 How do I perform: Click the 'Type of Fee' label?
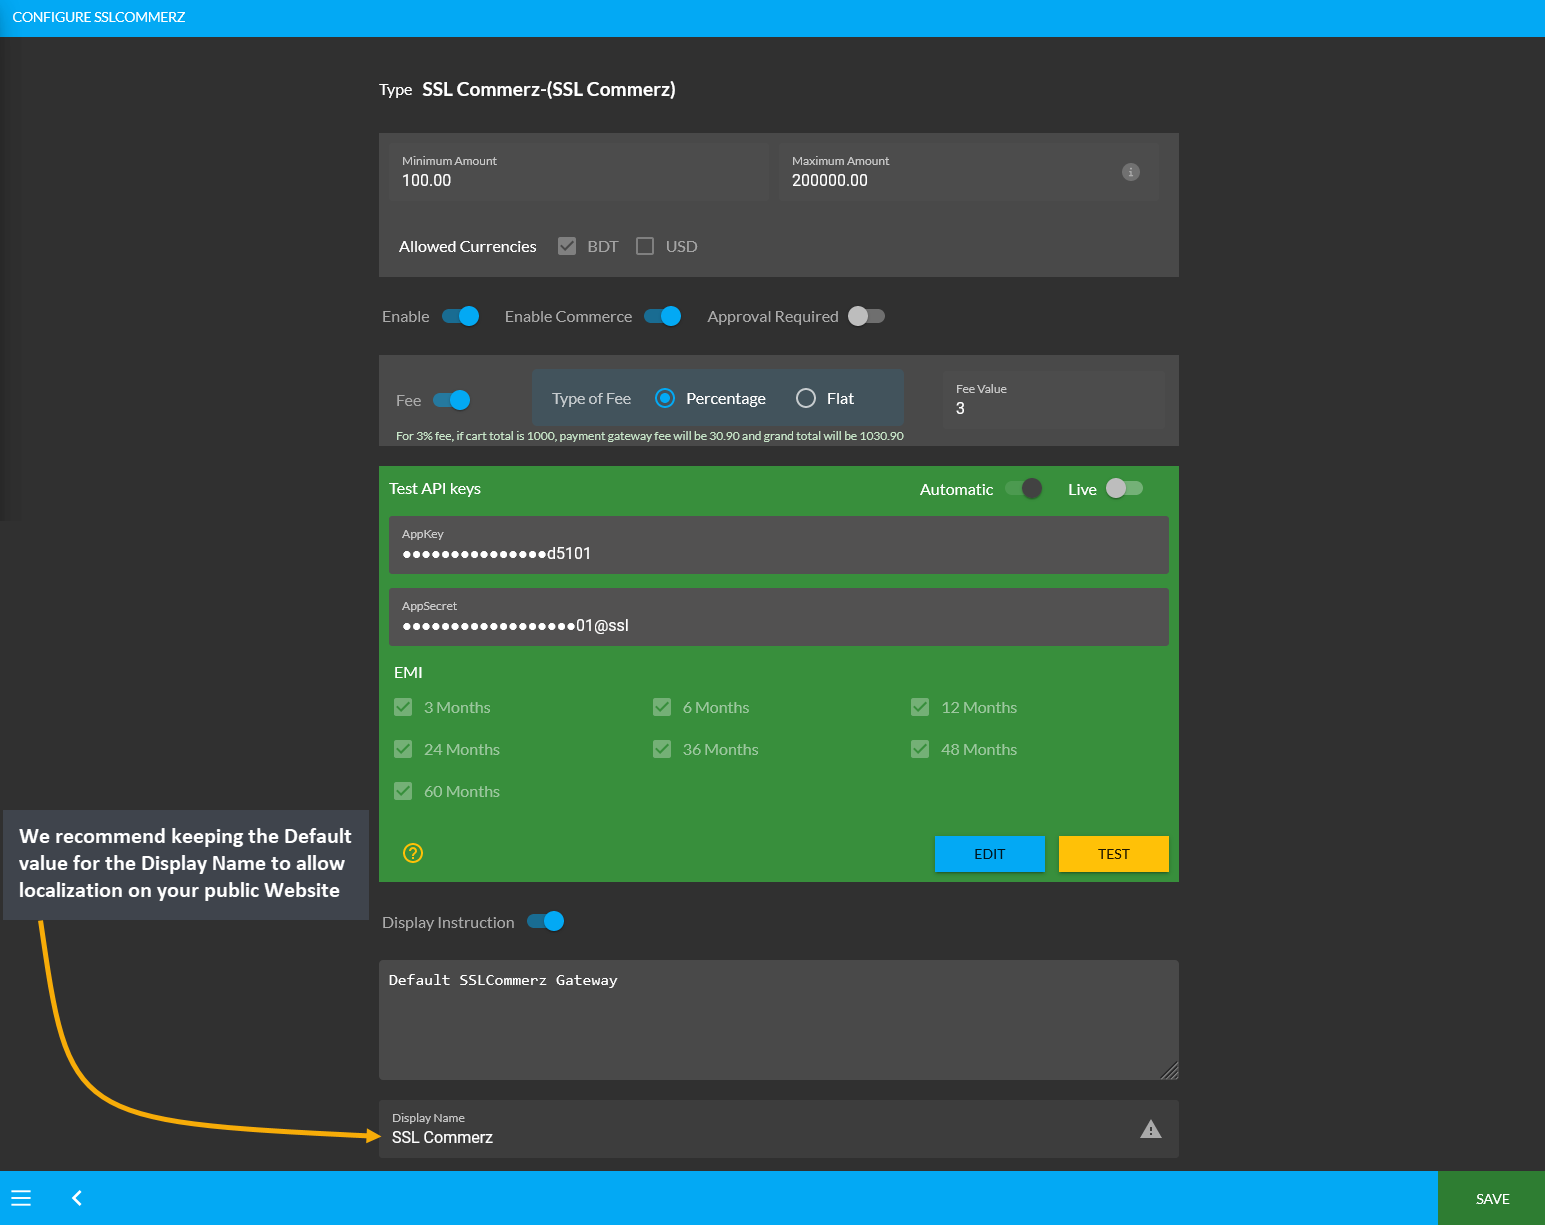[592, 398]
